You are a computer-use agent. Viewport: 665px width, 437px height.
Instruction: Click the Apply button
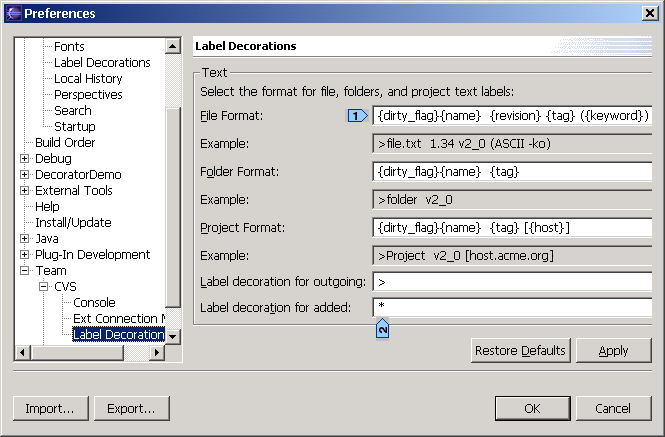tap(613, 350)
